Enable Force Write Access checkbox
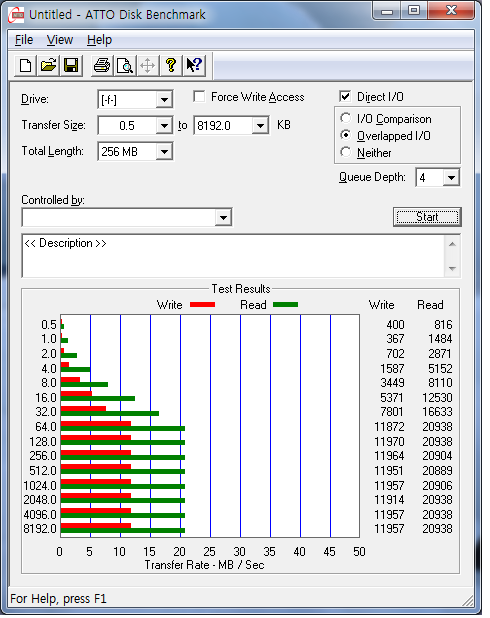This screenshot has width=490, height=618. (199, 97)
